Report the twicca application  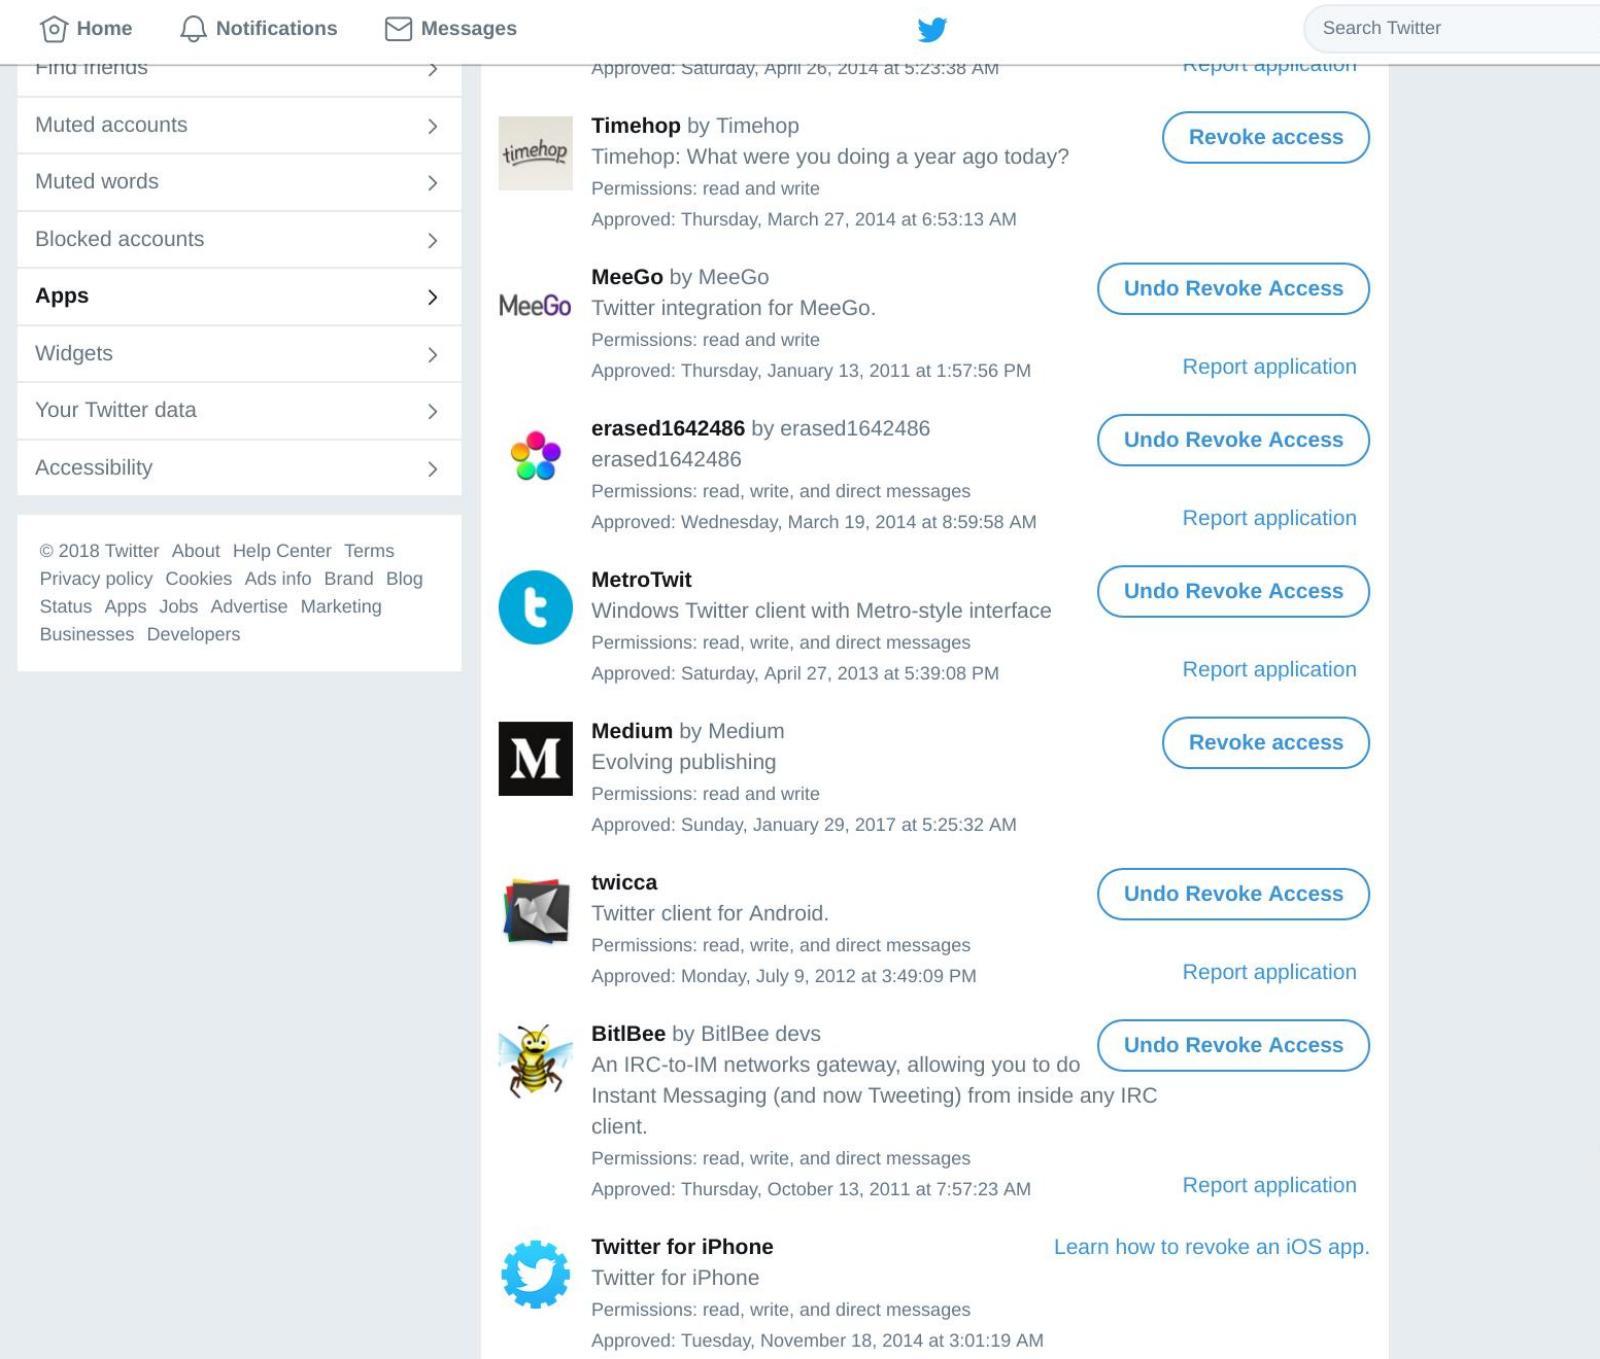[x=1269, y=972]
